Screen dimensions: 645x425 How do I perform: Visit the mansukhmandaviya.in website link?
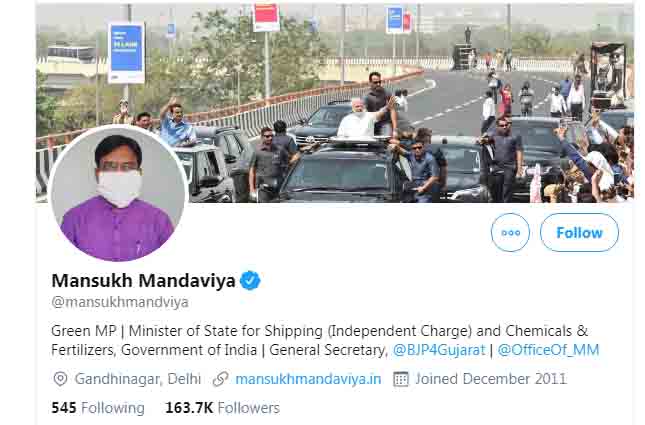(308, 379)
